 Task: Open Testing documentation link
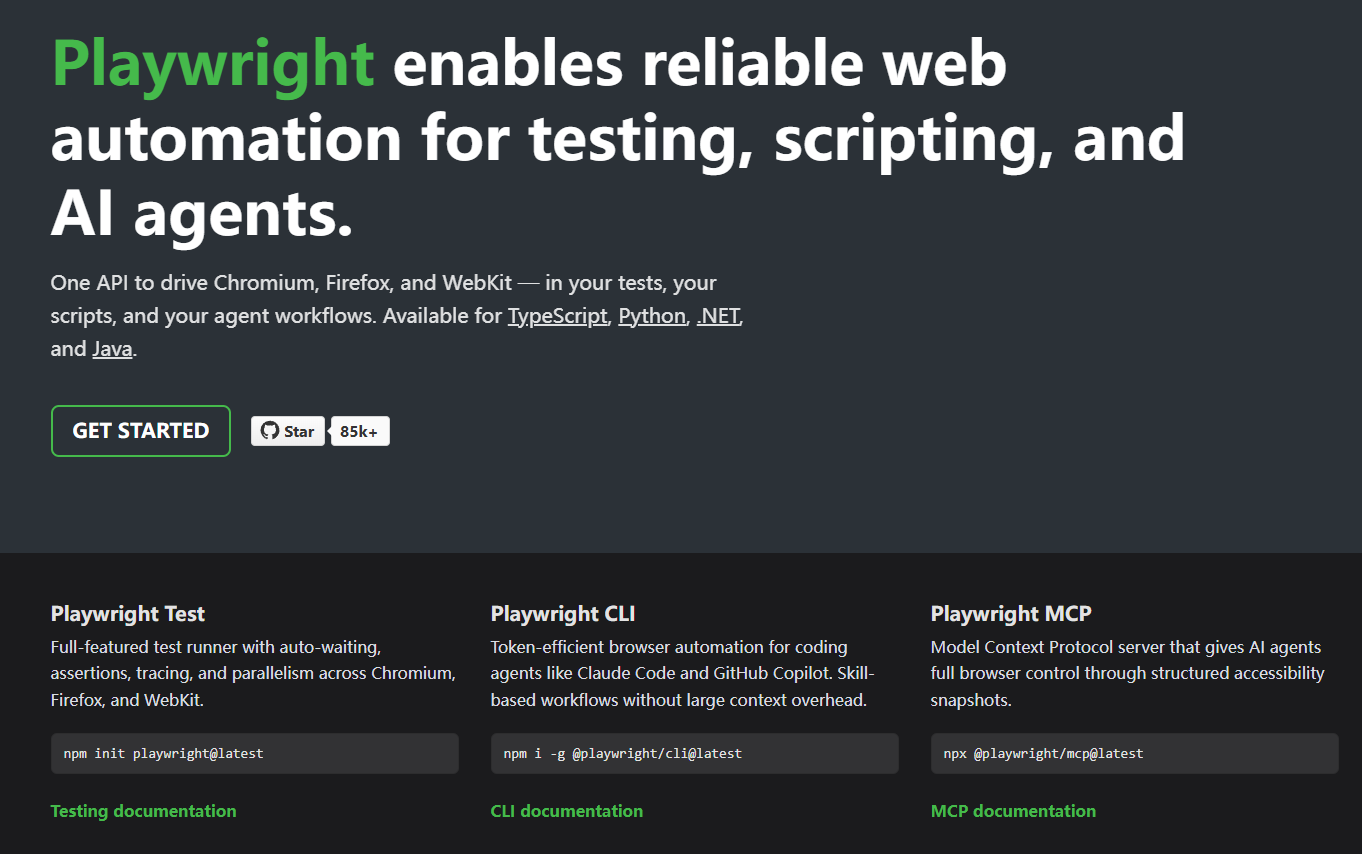tap(143, 811)
